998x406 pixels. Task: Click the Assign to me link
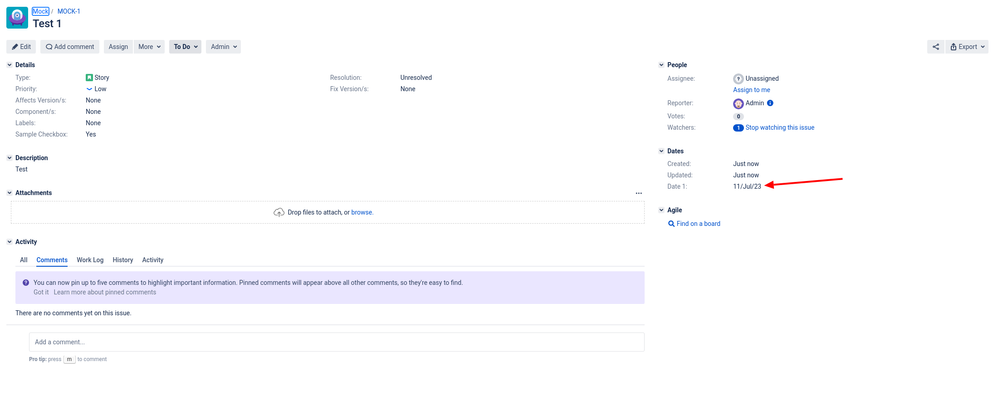751,90
